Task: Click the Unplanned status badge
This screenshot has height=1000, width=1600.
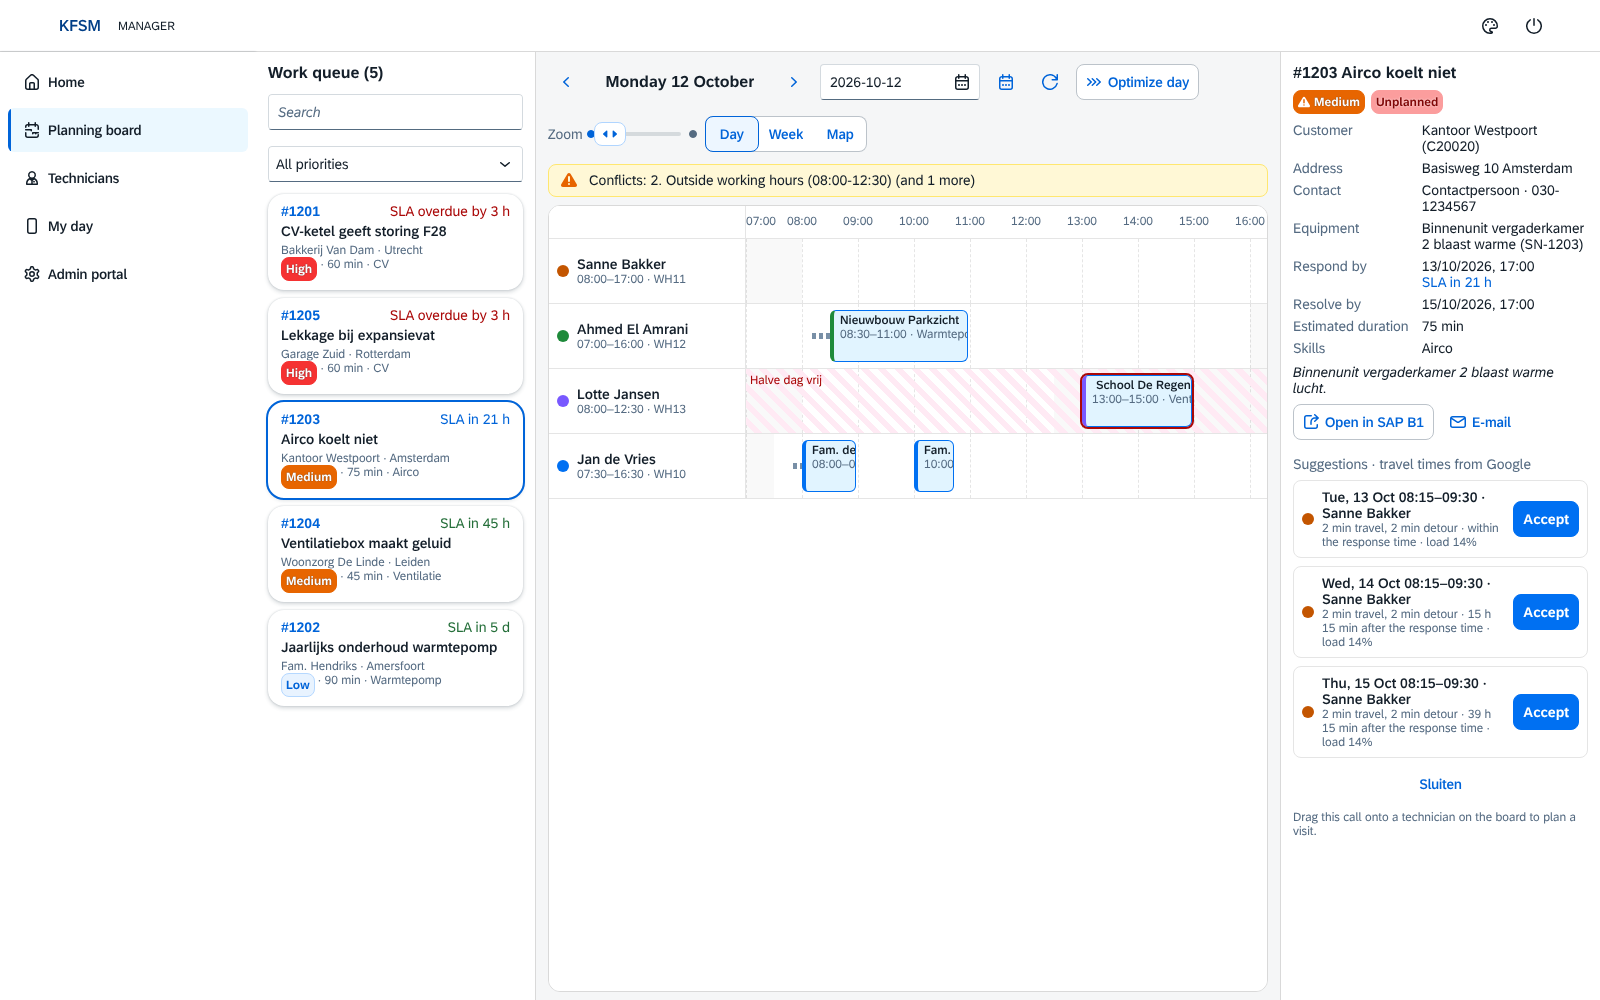Action: [x=1407, y=102]
